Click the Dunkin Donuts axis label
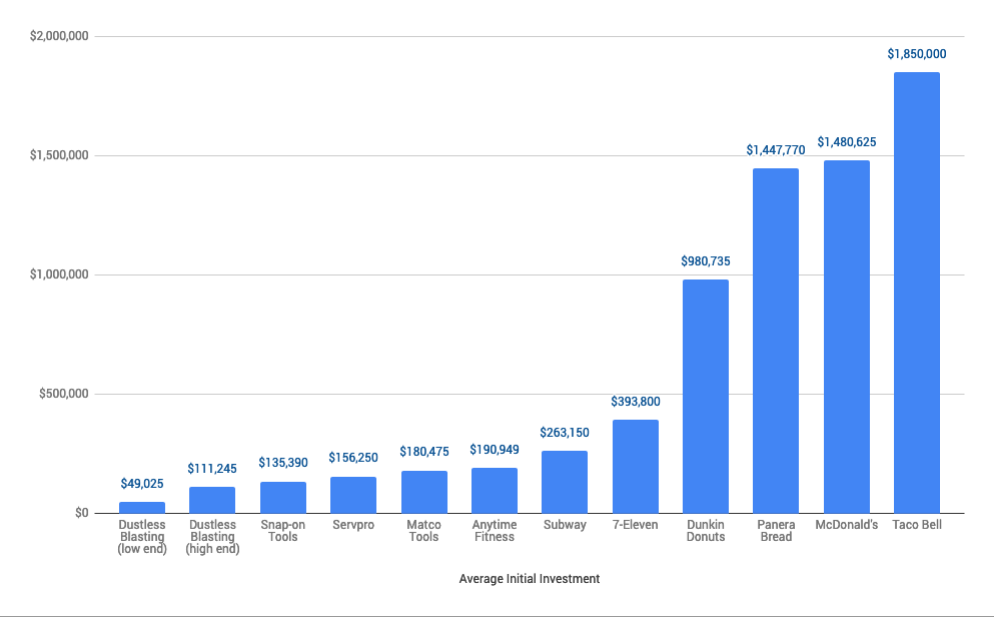The image size is (994, 617). point(706,531)
